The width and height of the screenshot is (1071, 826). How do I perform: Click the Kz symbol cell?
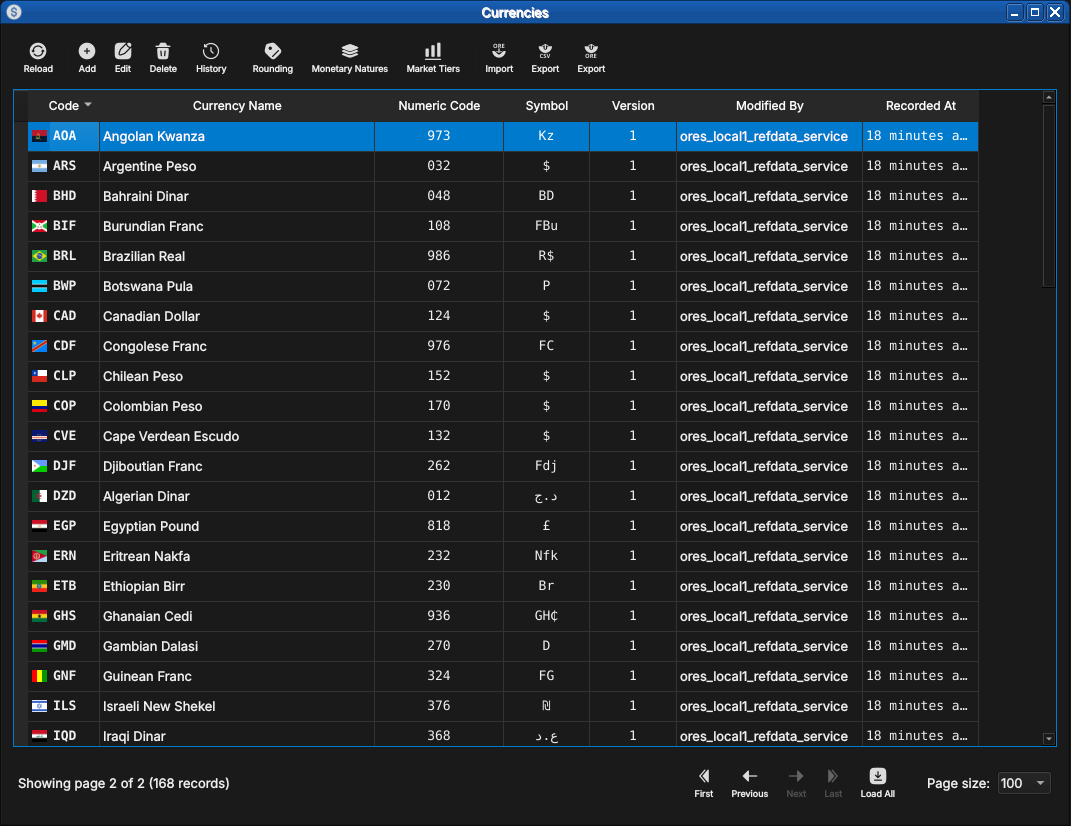click(546, 136)
